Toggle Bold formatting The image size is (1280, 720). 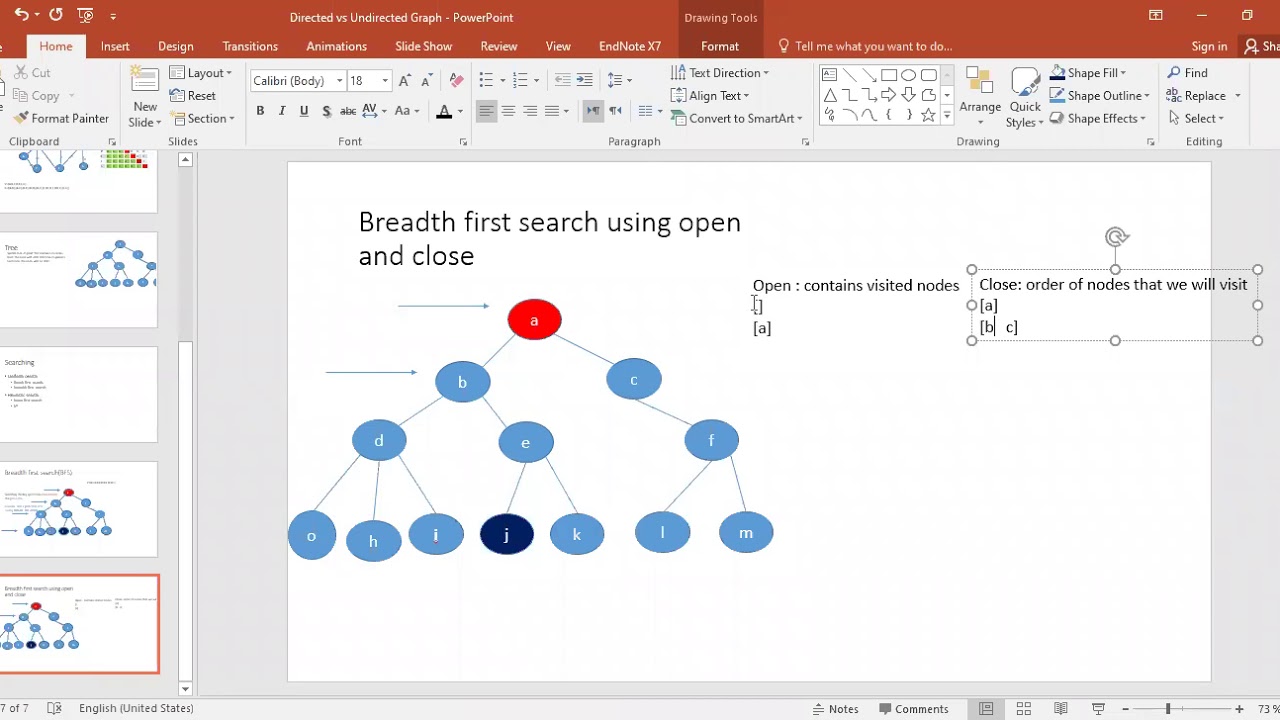click(260, 111)
